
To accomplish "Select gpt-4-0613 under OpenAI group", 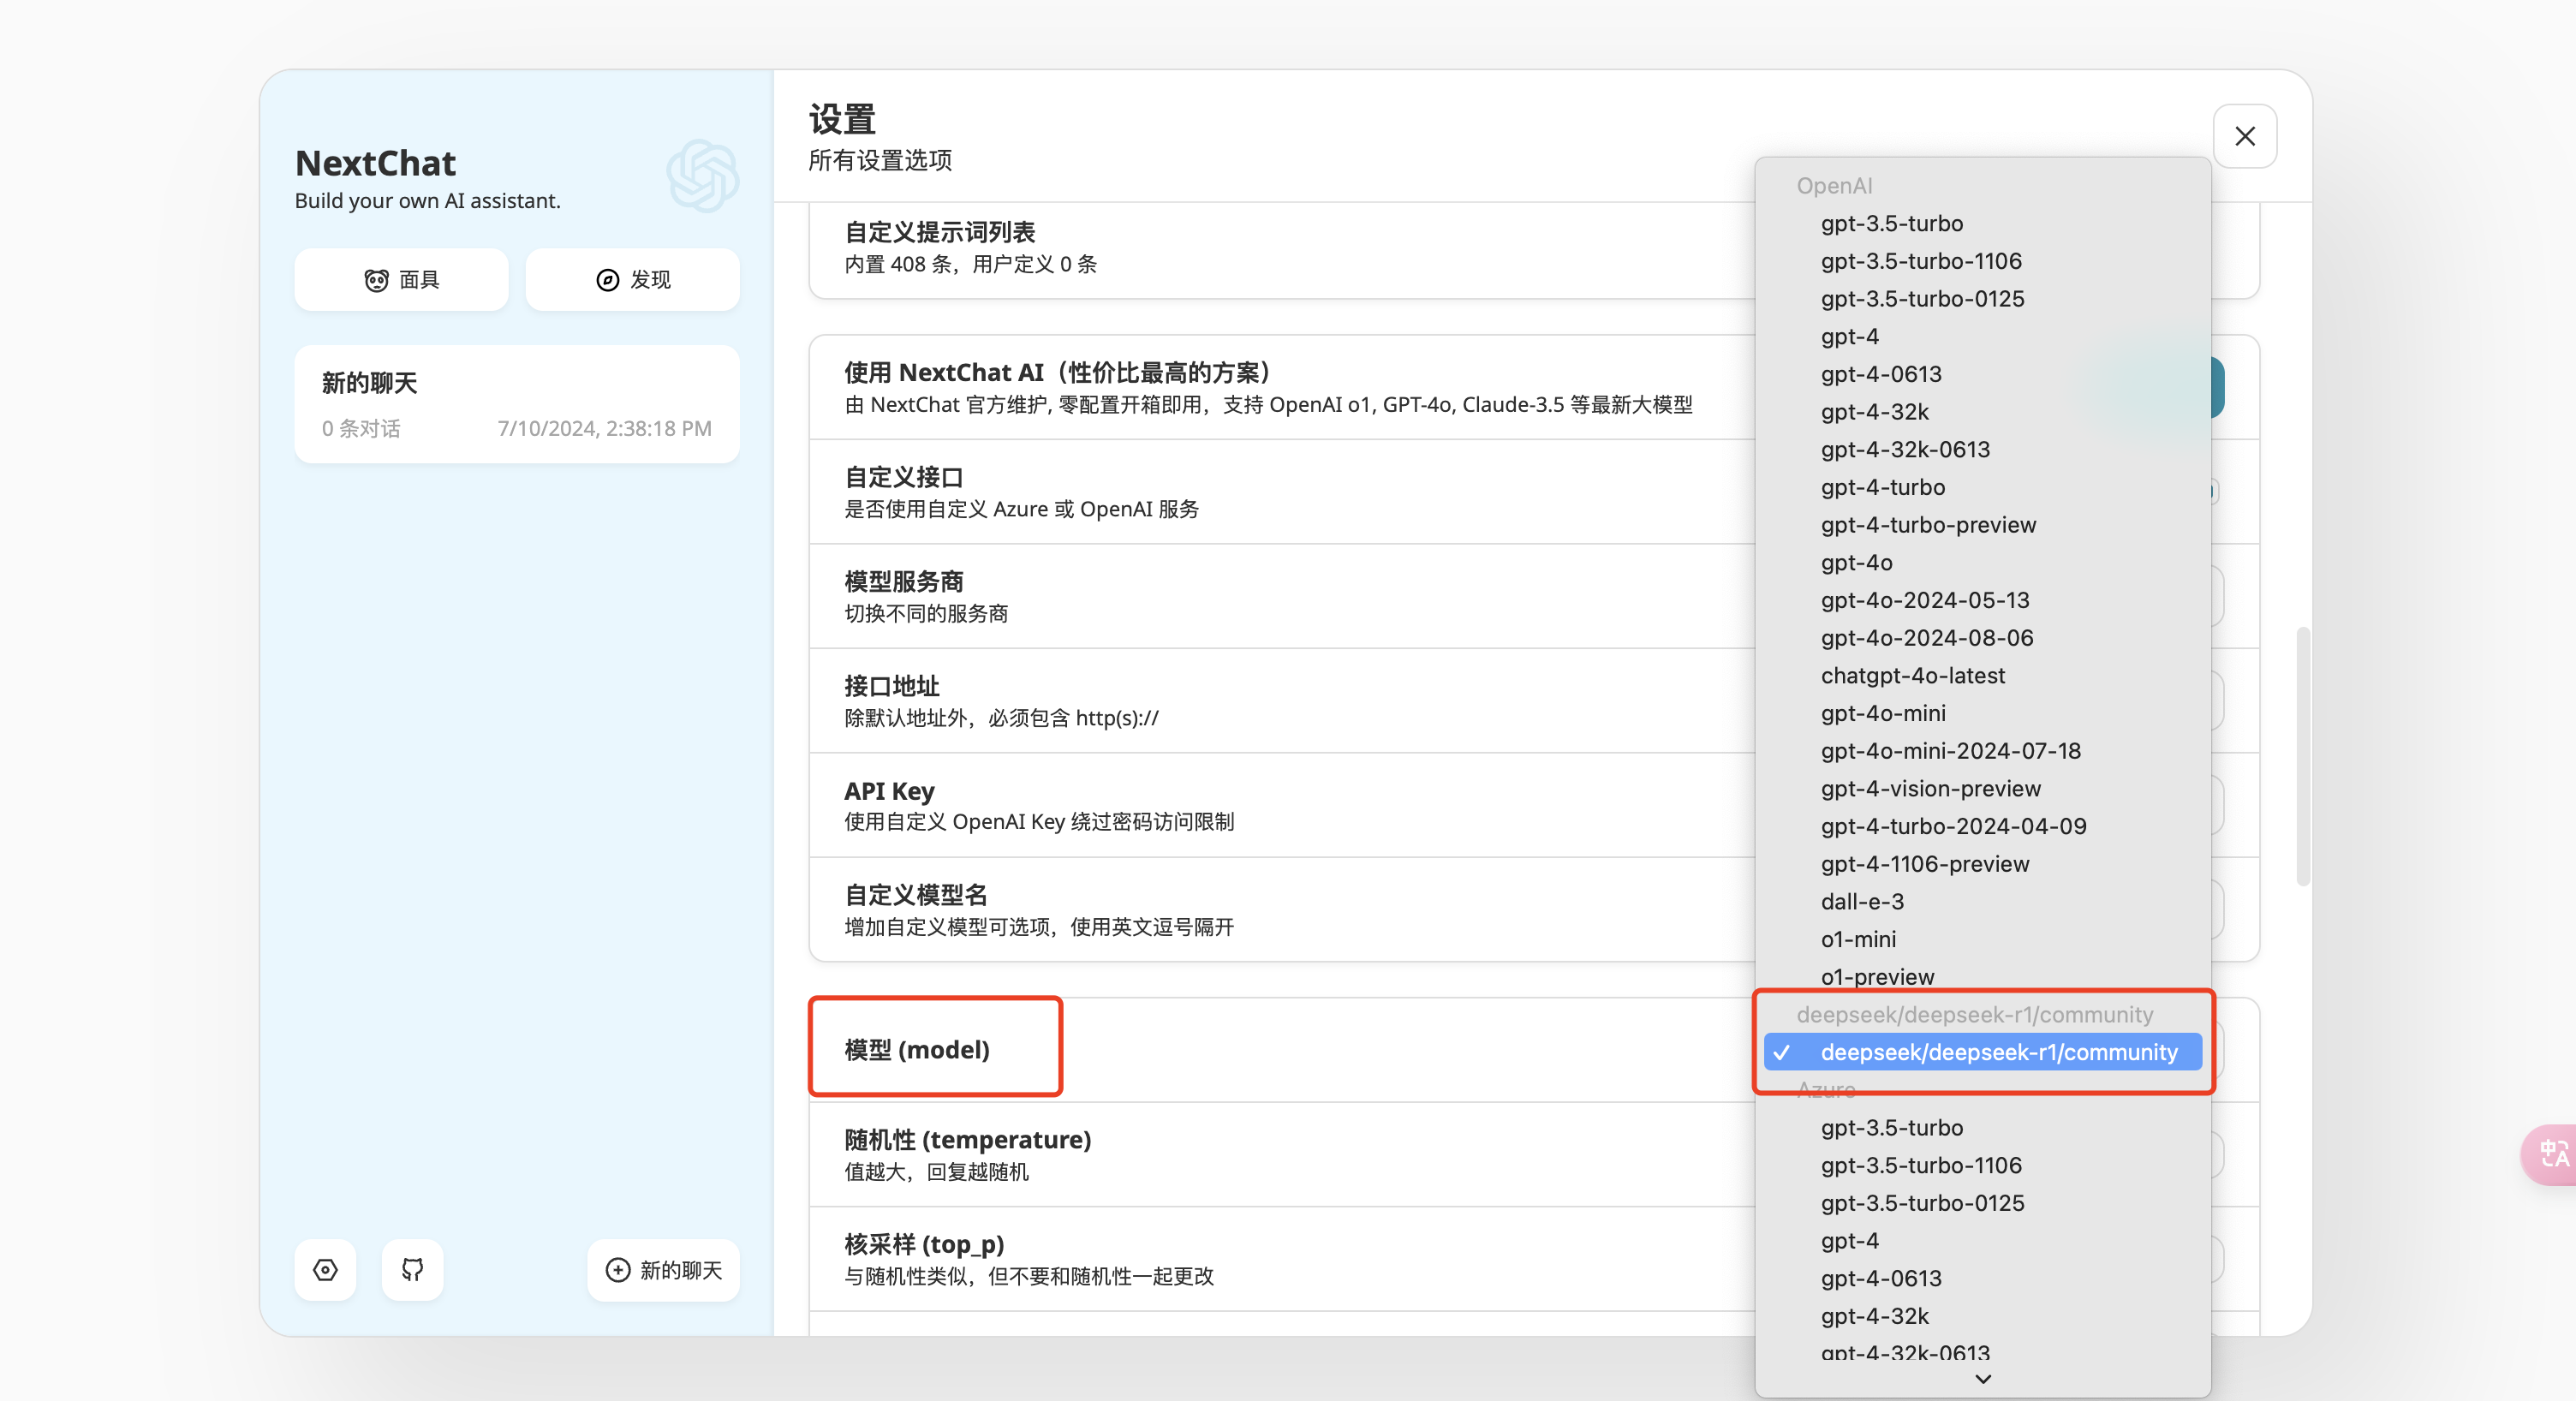I will tap(1983, 374).
